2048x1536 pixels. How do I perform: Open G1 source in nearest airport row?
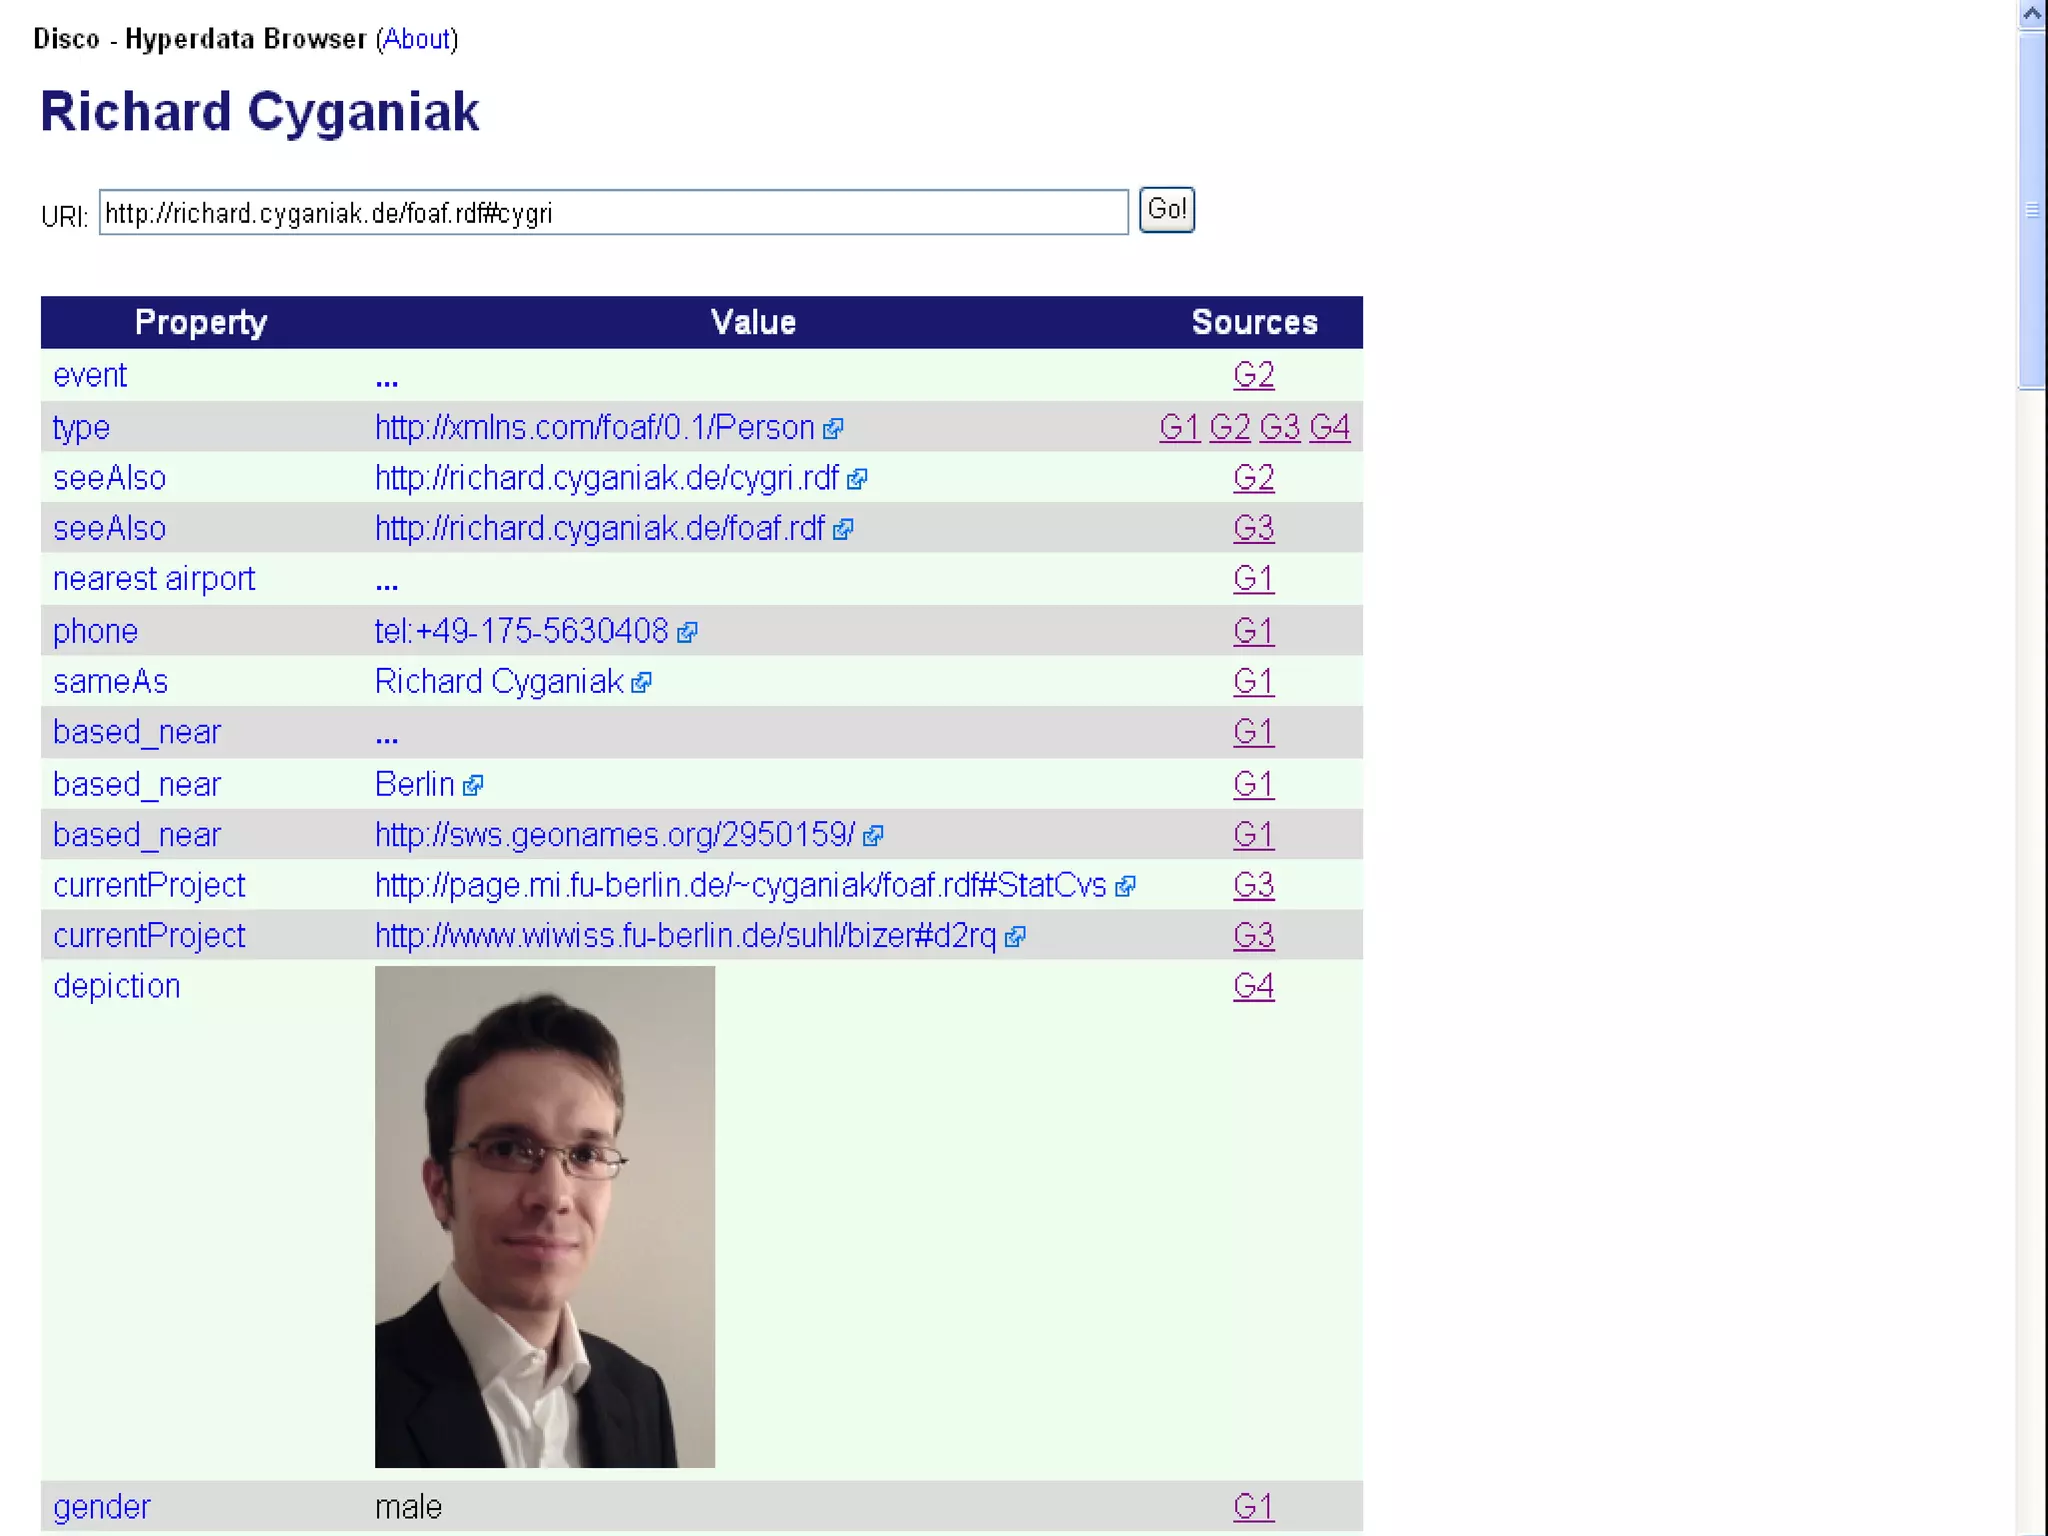point(1254,579)
